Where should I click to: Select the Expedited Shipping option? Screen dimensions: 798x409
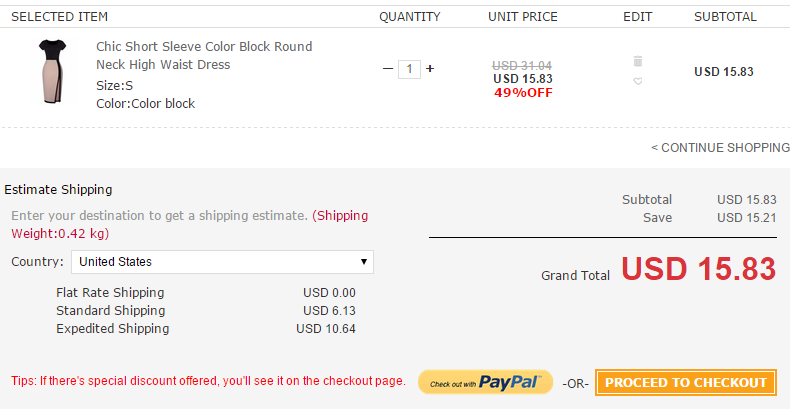113,329
